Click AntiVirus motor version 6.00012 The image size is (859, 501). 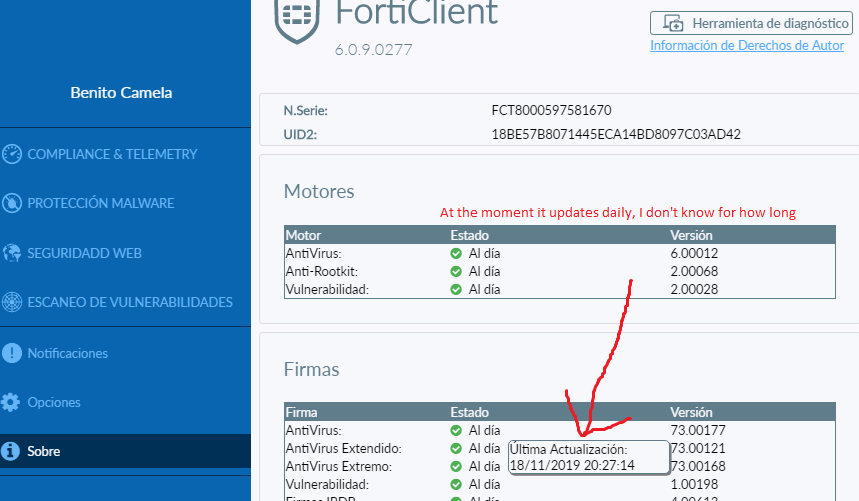[x=694, y=254]
